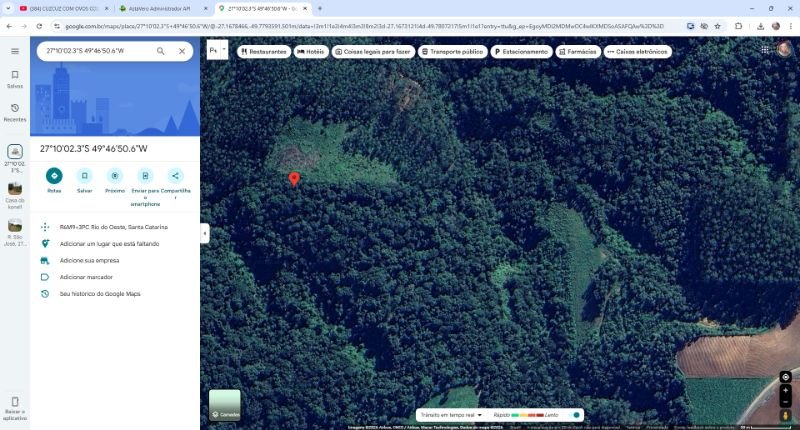The width and height of the screenshot is (800, 430).
Task: Click Seu histórico do Google Maps
Action: (x=100, y=293)
